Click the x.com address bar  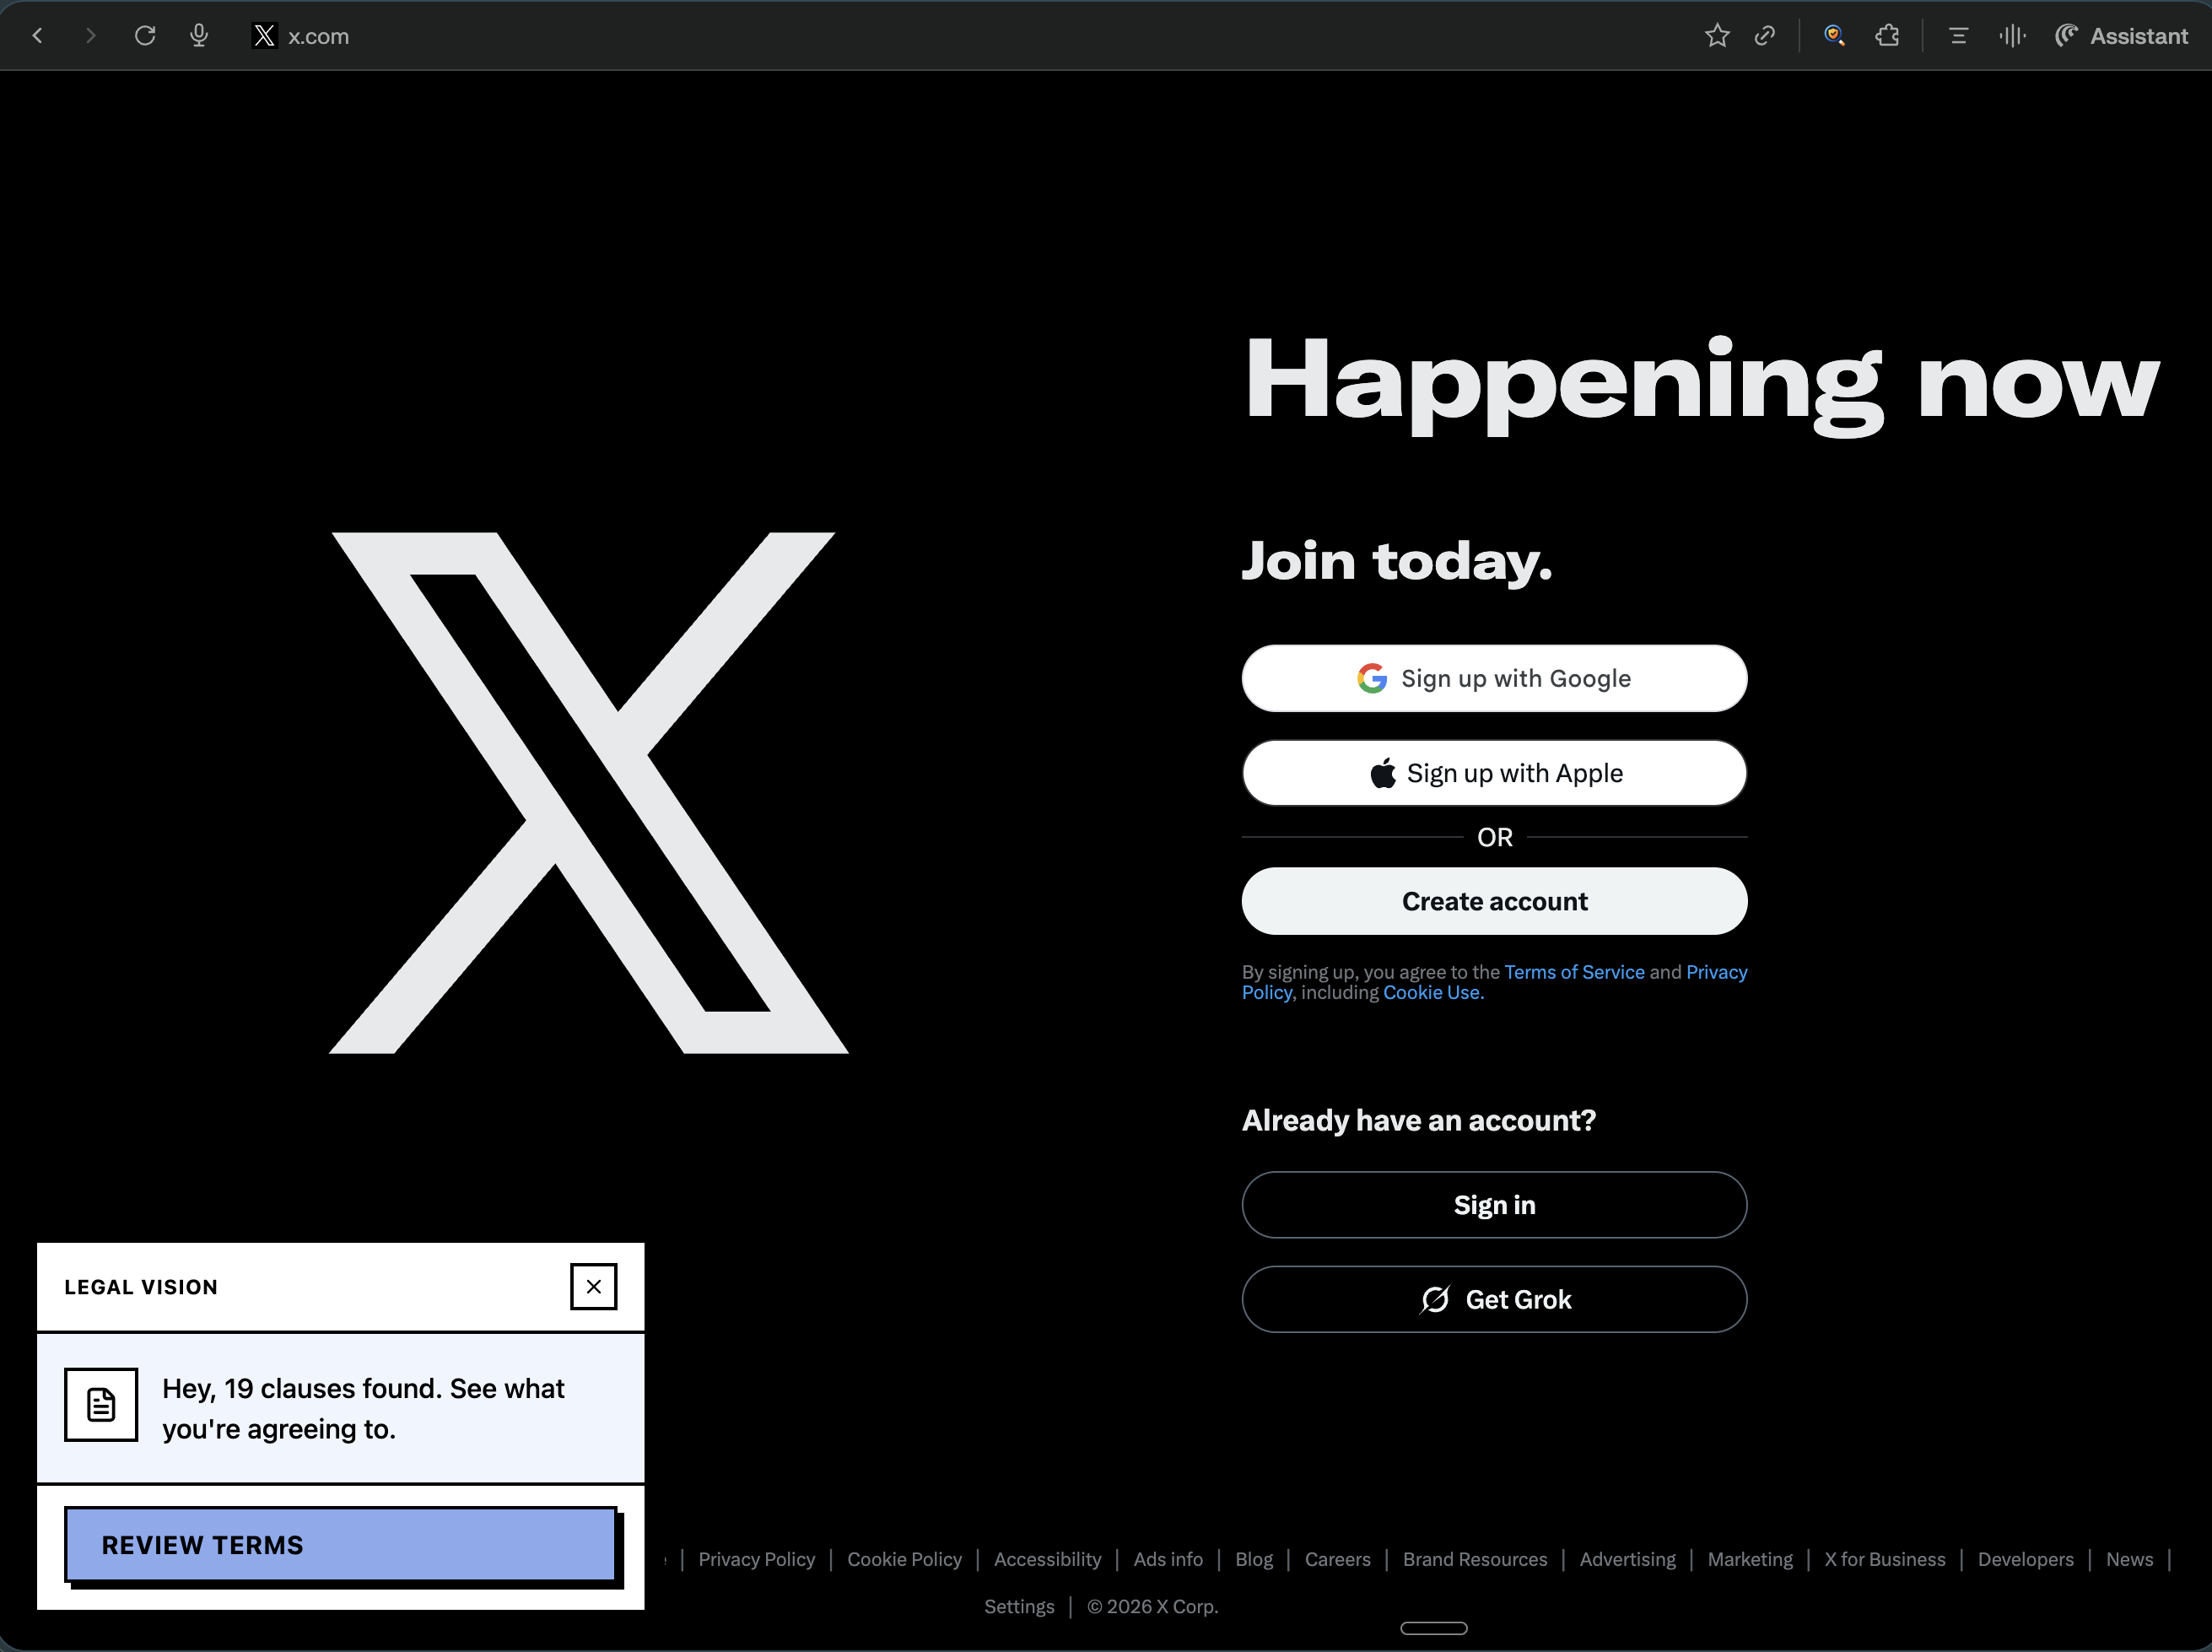(x=320, y=36)
